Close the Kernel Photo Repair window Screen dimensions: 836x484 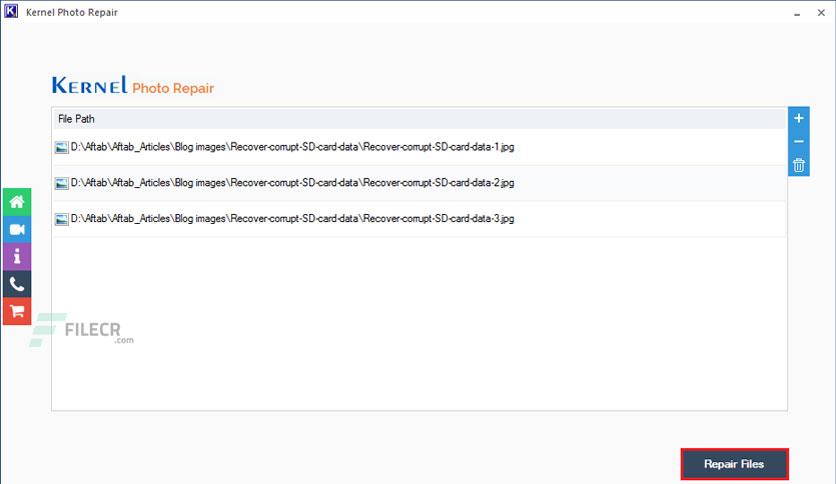click(821, 13)
